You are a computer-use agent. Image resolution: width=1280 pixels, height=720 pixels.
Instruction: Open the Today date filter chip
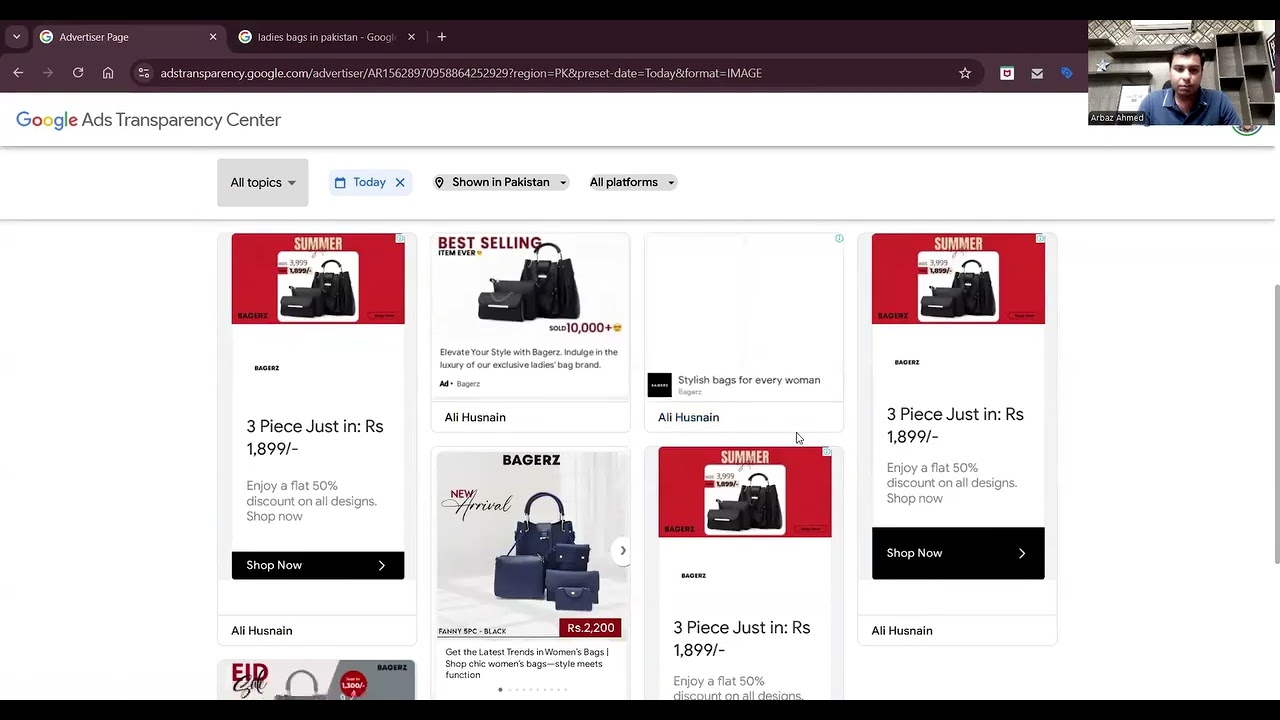tap(369, 182)
